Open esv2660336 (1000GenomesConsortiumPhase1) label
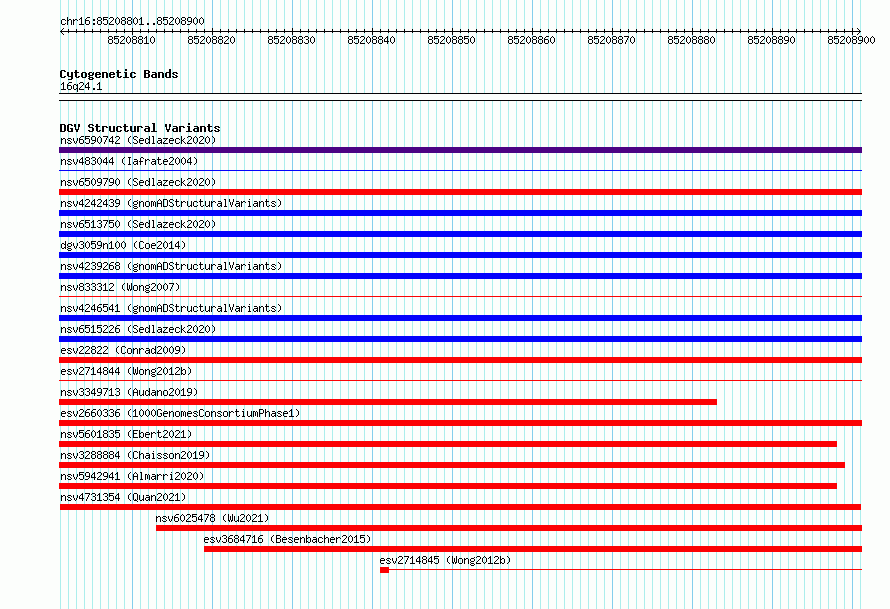The image size is (890, 609). tap(180, 413)
